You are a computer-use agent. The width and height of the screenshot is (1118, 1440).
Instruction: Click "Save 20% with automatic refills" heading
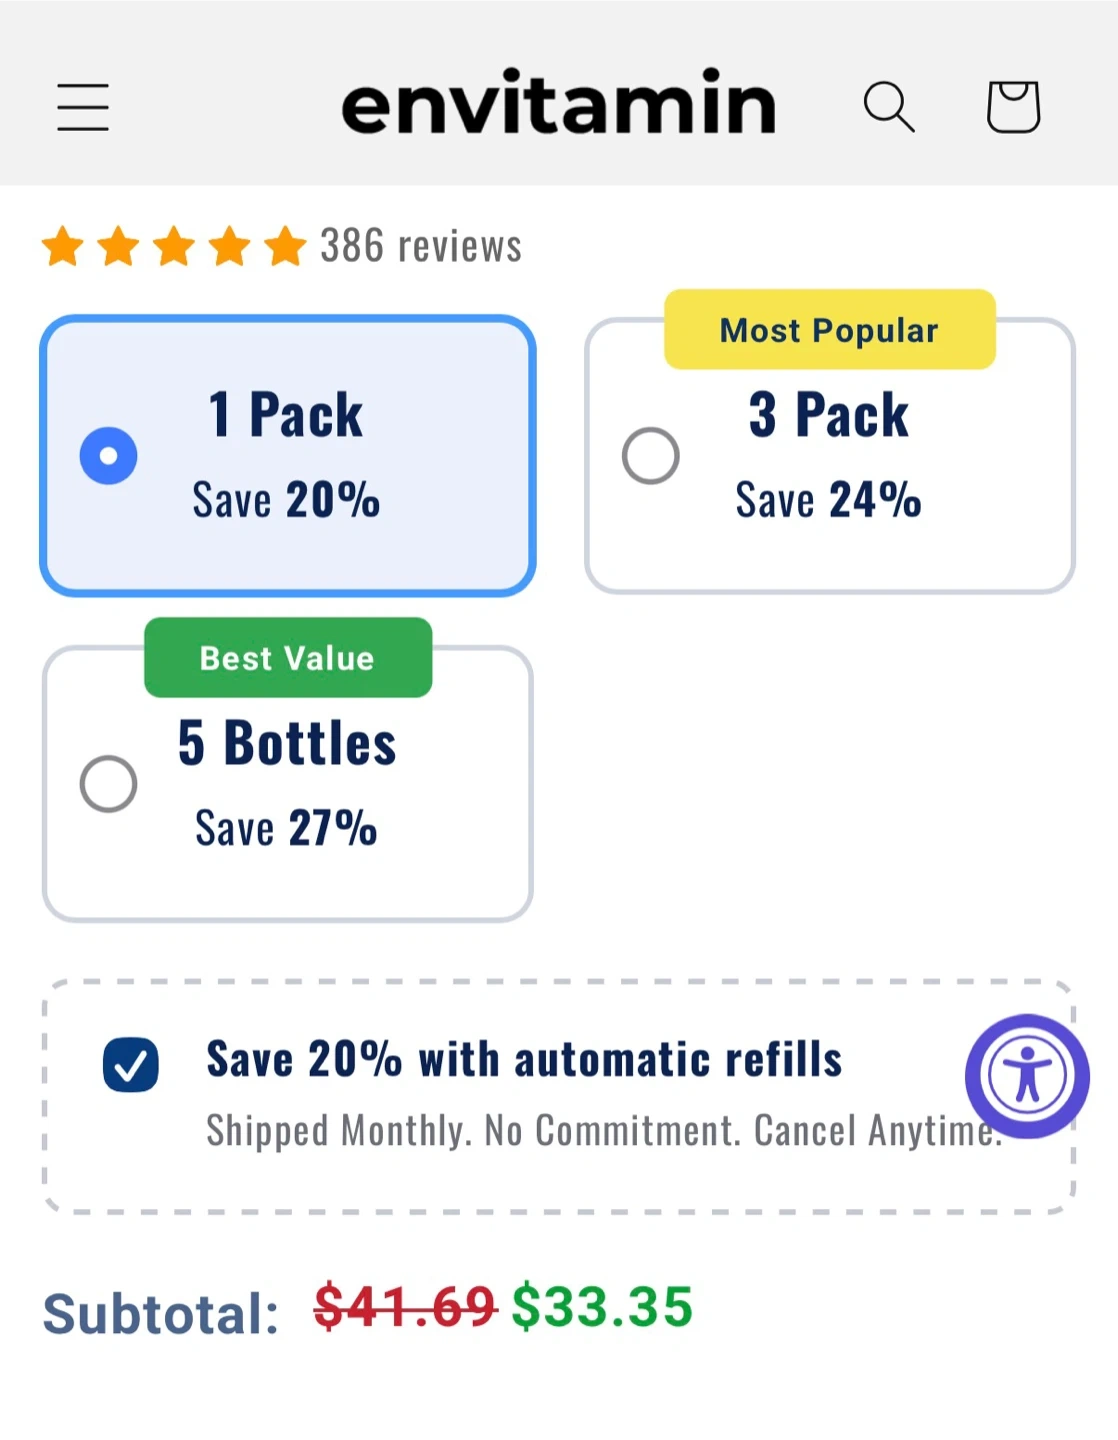(524, 1060)
